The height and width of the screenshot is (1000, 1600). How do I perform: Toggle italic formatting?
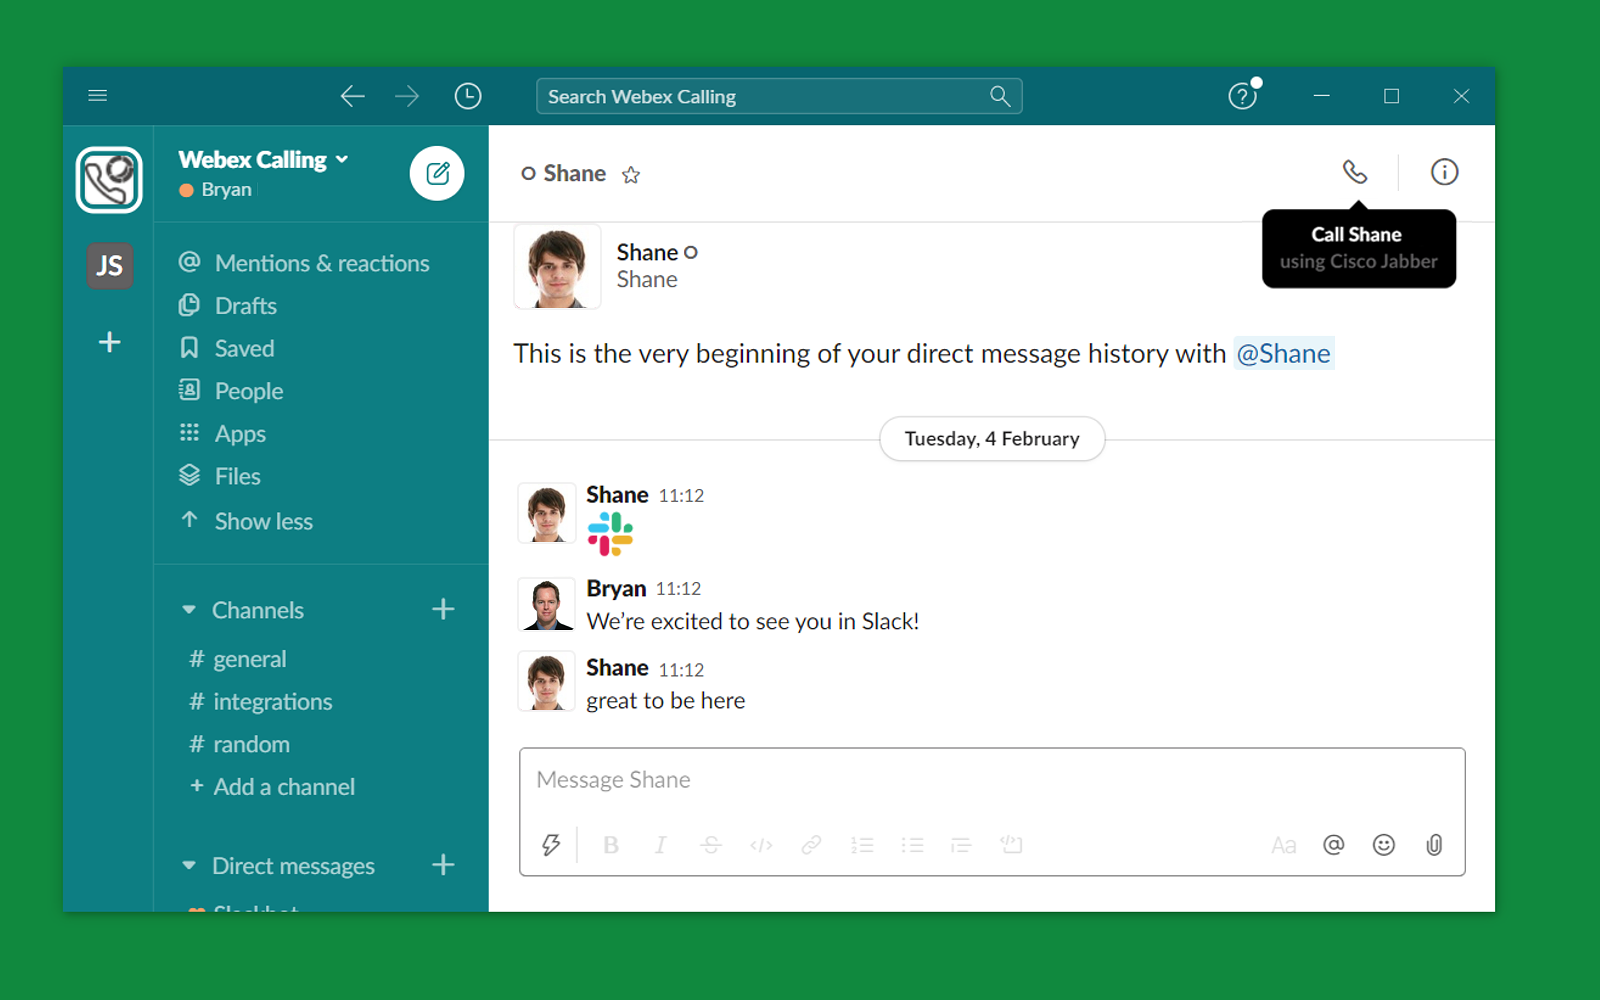pos(661,845)
